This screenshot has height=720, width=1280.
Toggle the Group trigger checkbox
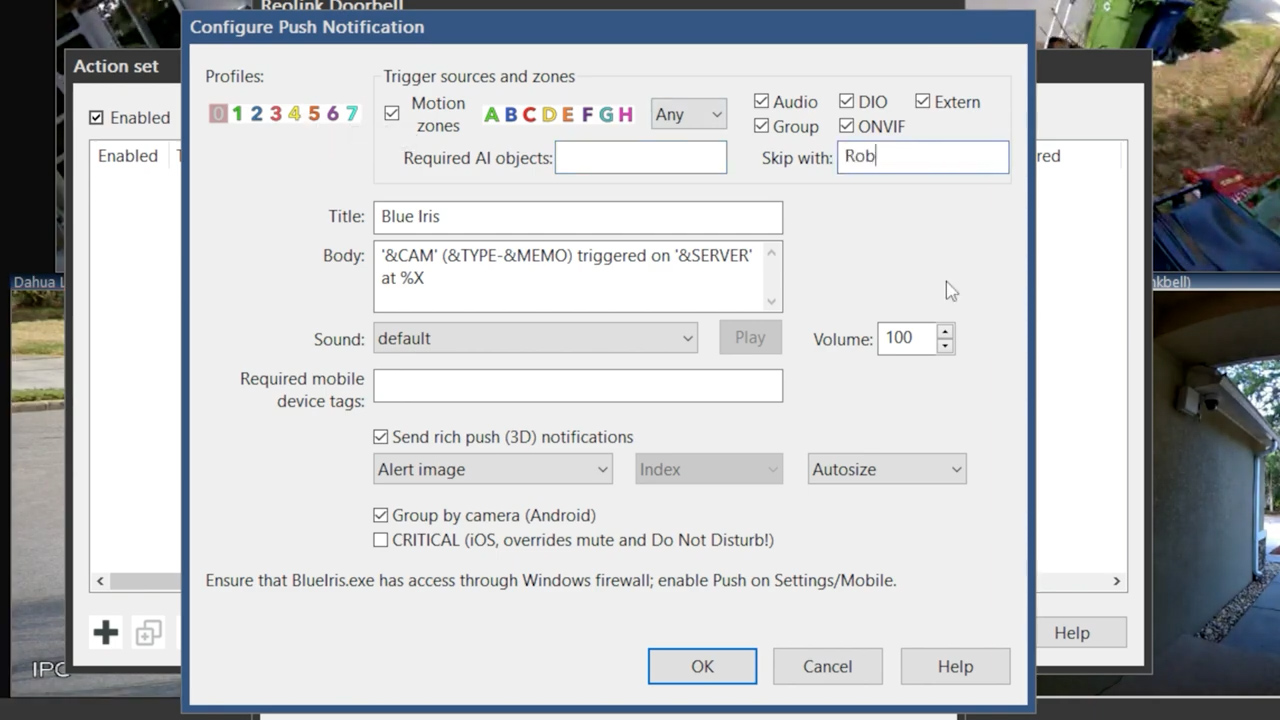(761, 126)
